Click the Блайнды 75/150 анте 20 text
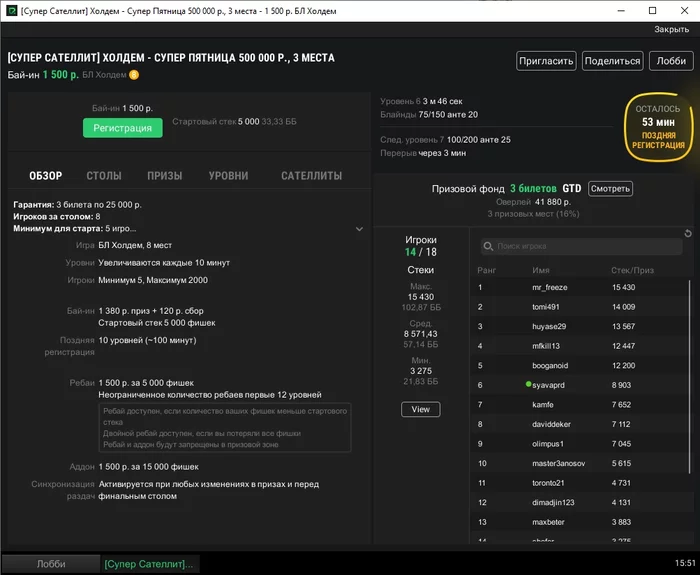Viewport: 700px width, 575px height. (429, 115)
